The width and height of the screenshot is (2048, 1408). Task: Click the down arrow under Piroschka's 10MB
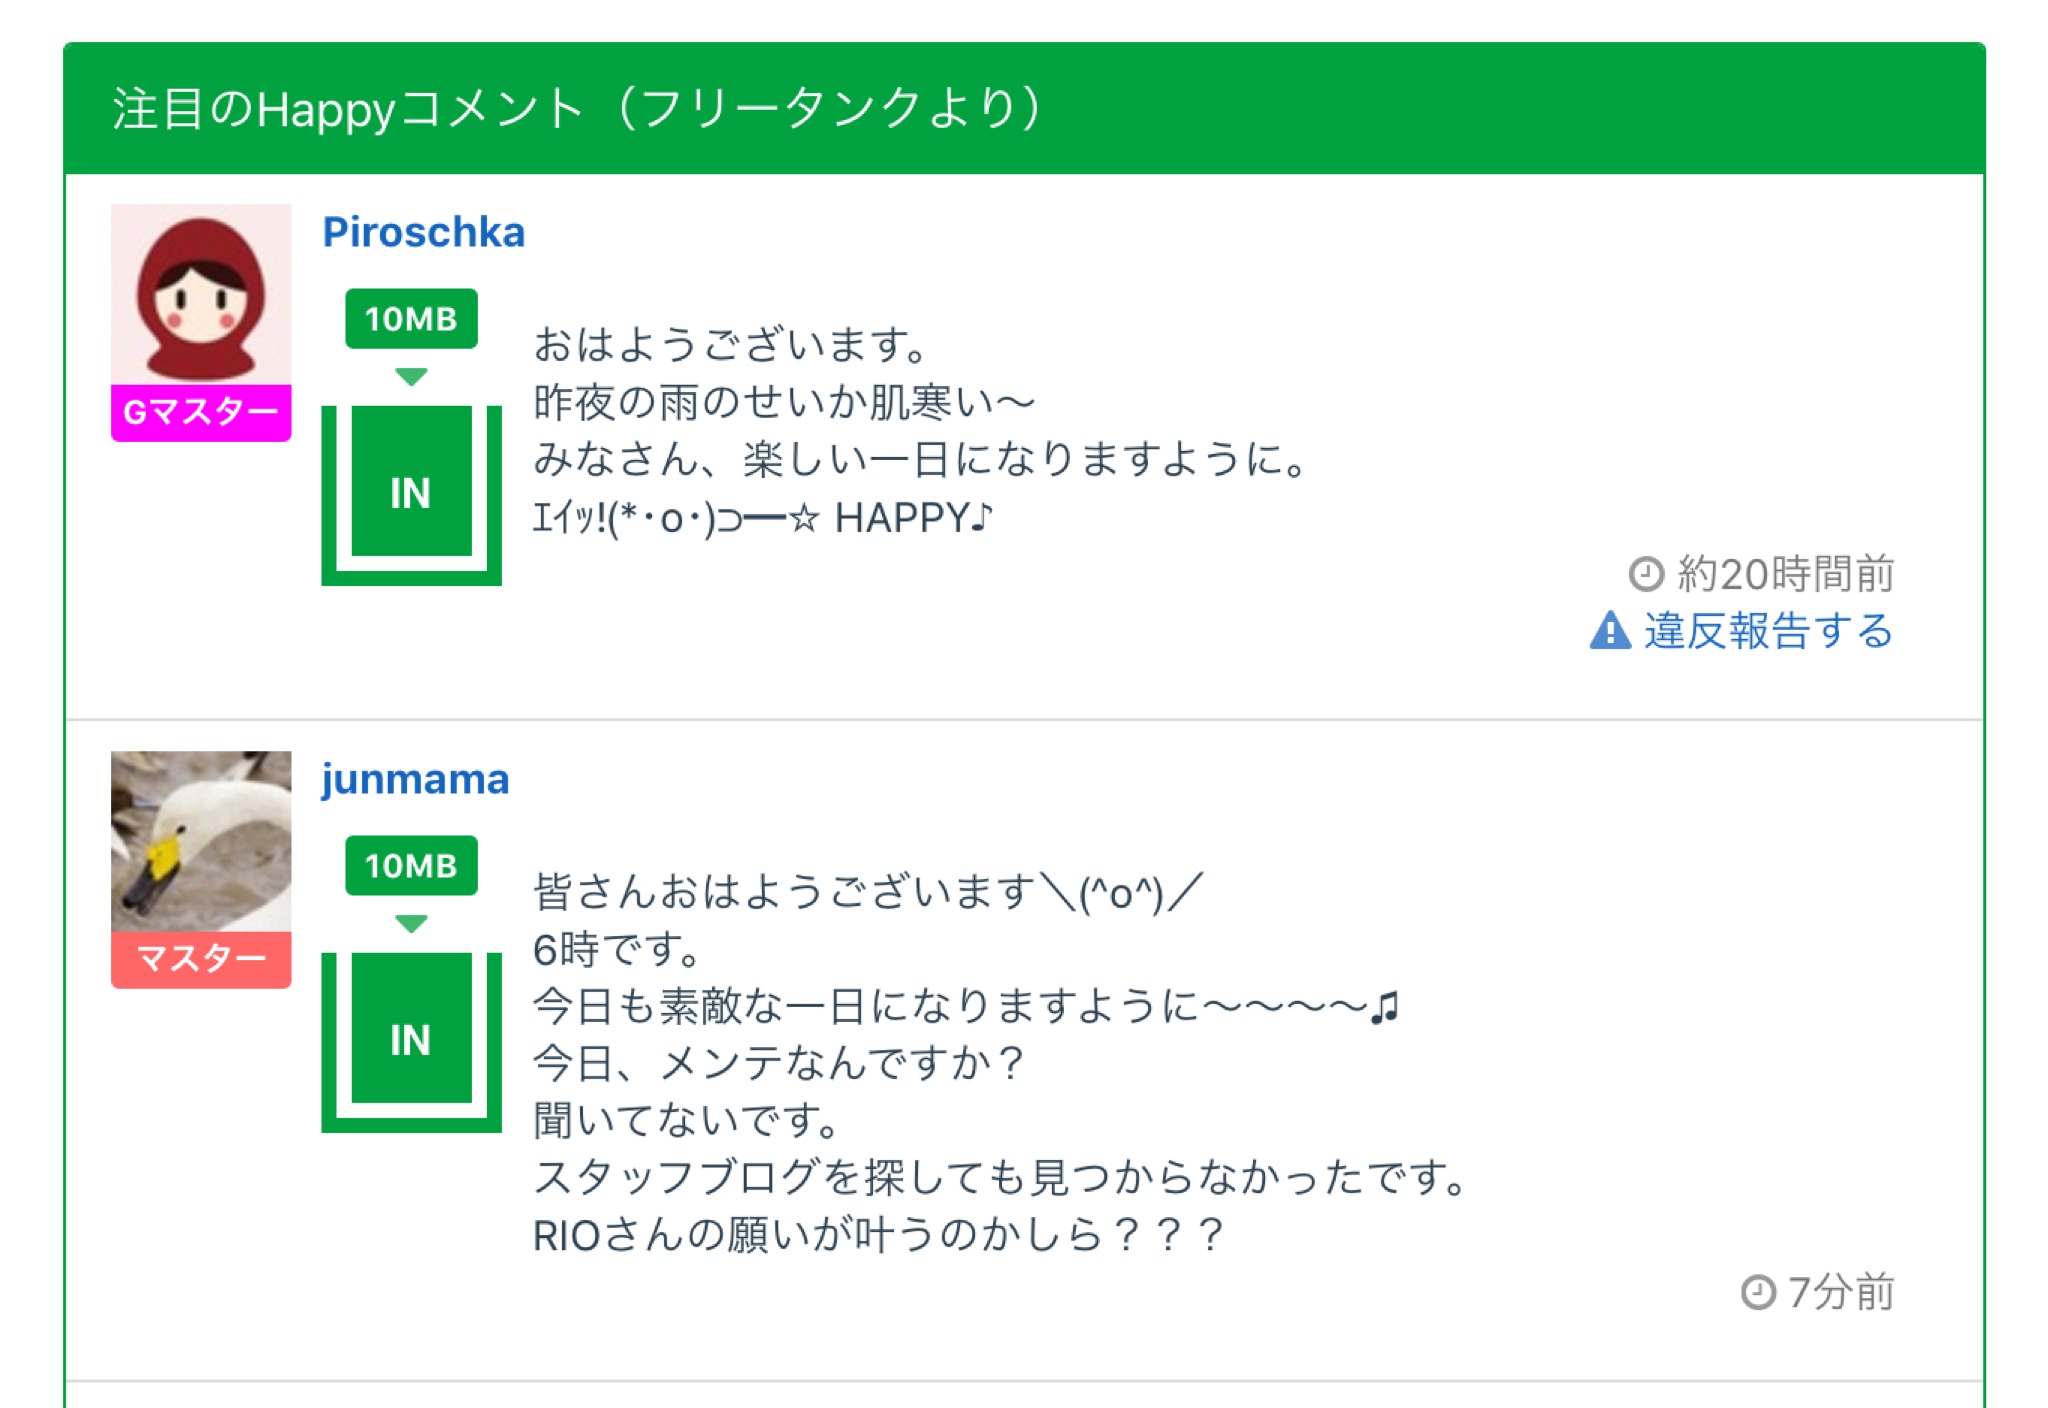coord(411,377)
